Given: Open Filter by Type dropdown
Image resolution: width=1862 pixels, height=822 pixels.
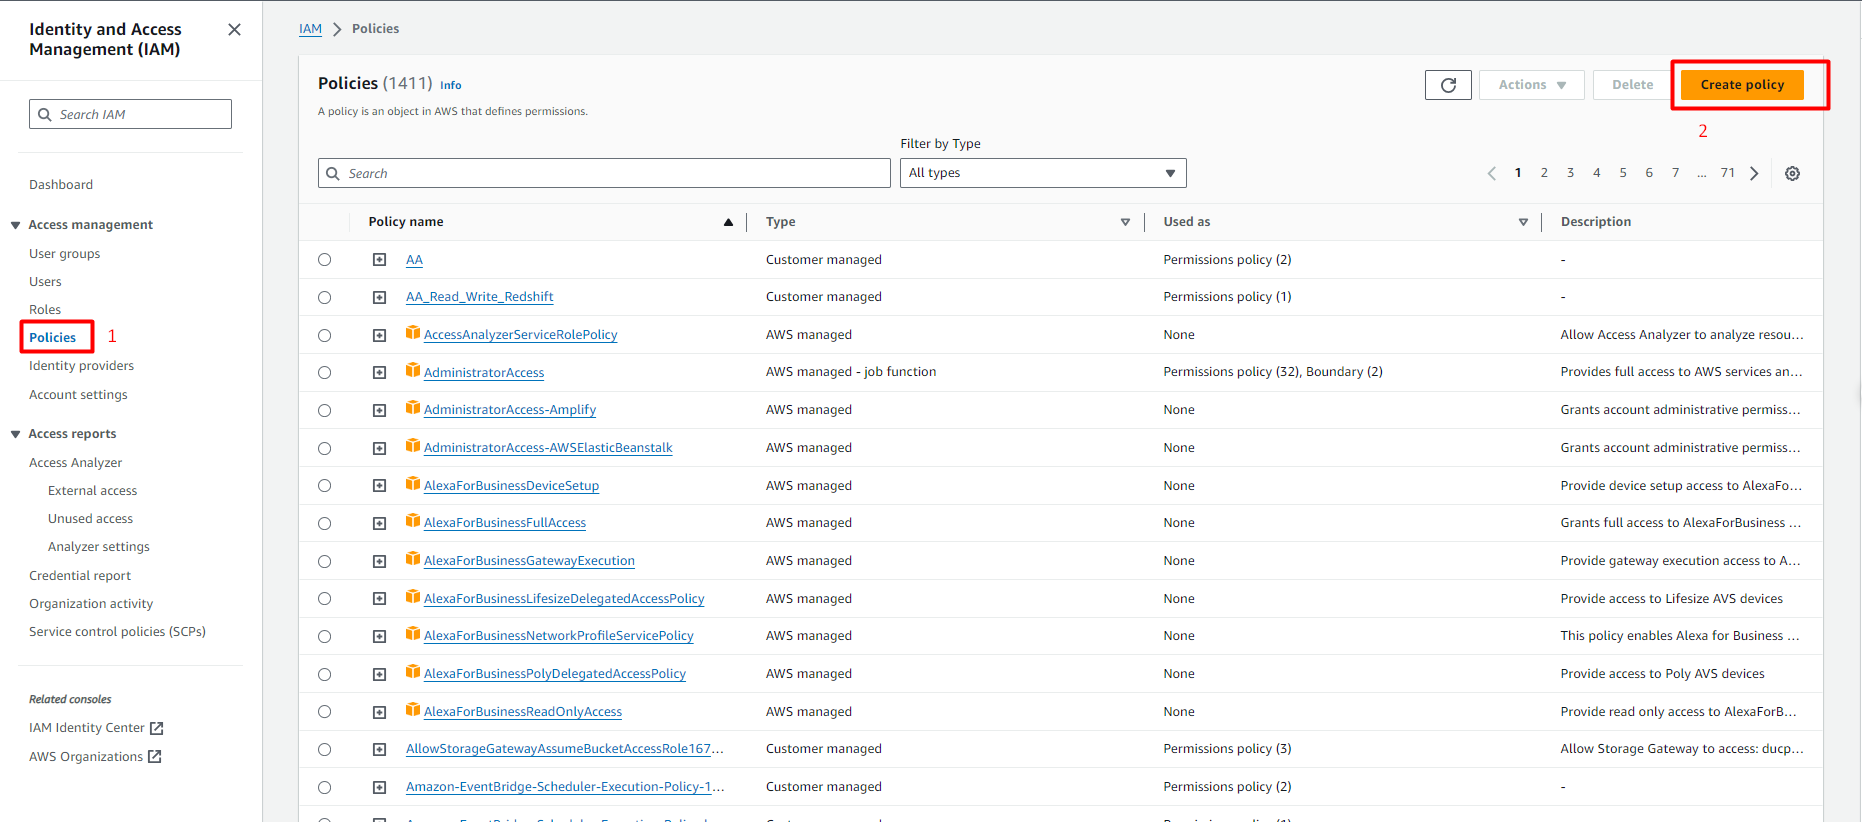Looking at the screenshot, I should pos(1043,173).
